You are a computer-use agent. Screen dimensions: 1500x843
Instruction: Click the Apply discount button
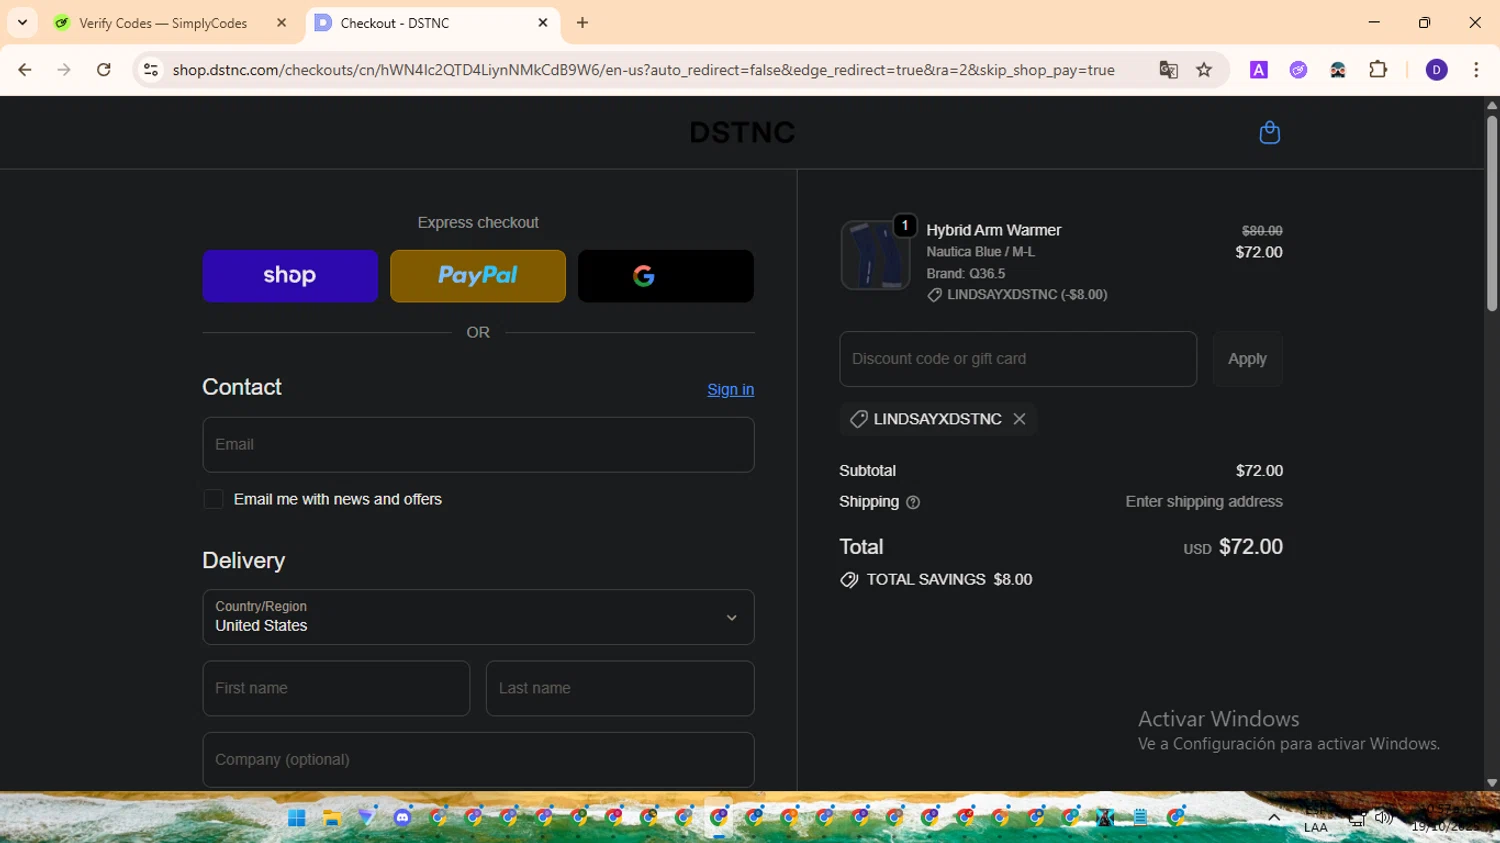coord(1247,359)
